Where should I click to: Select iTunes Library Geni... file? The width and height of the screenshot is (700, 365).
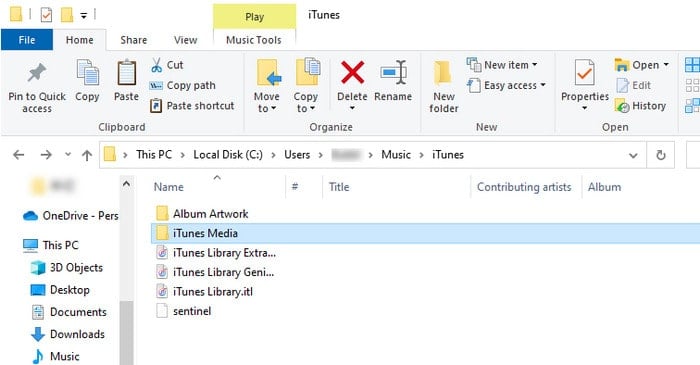(x=215, y=272)
